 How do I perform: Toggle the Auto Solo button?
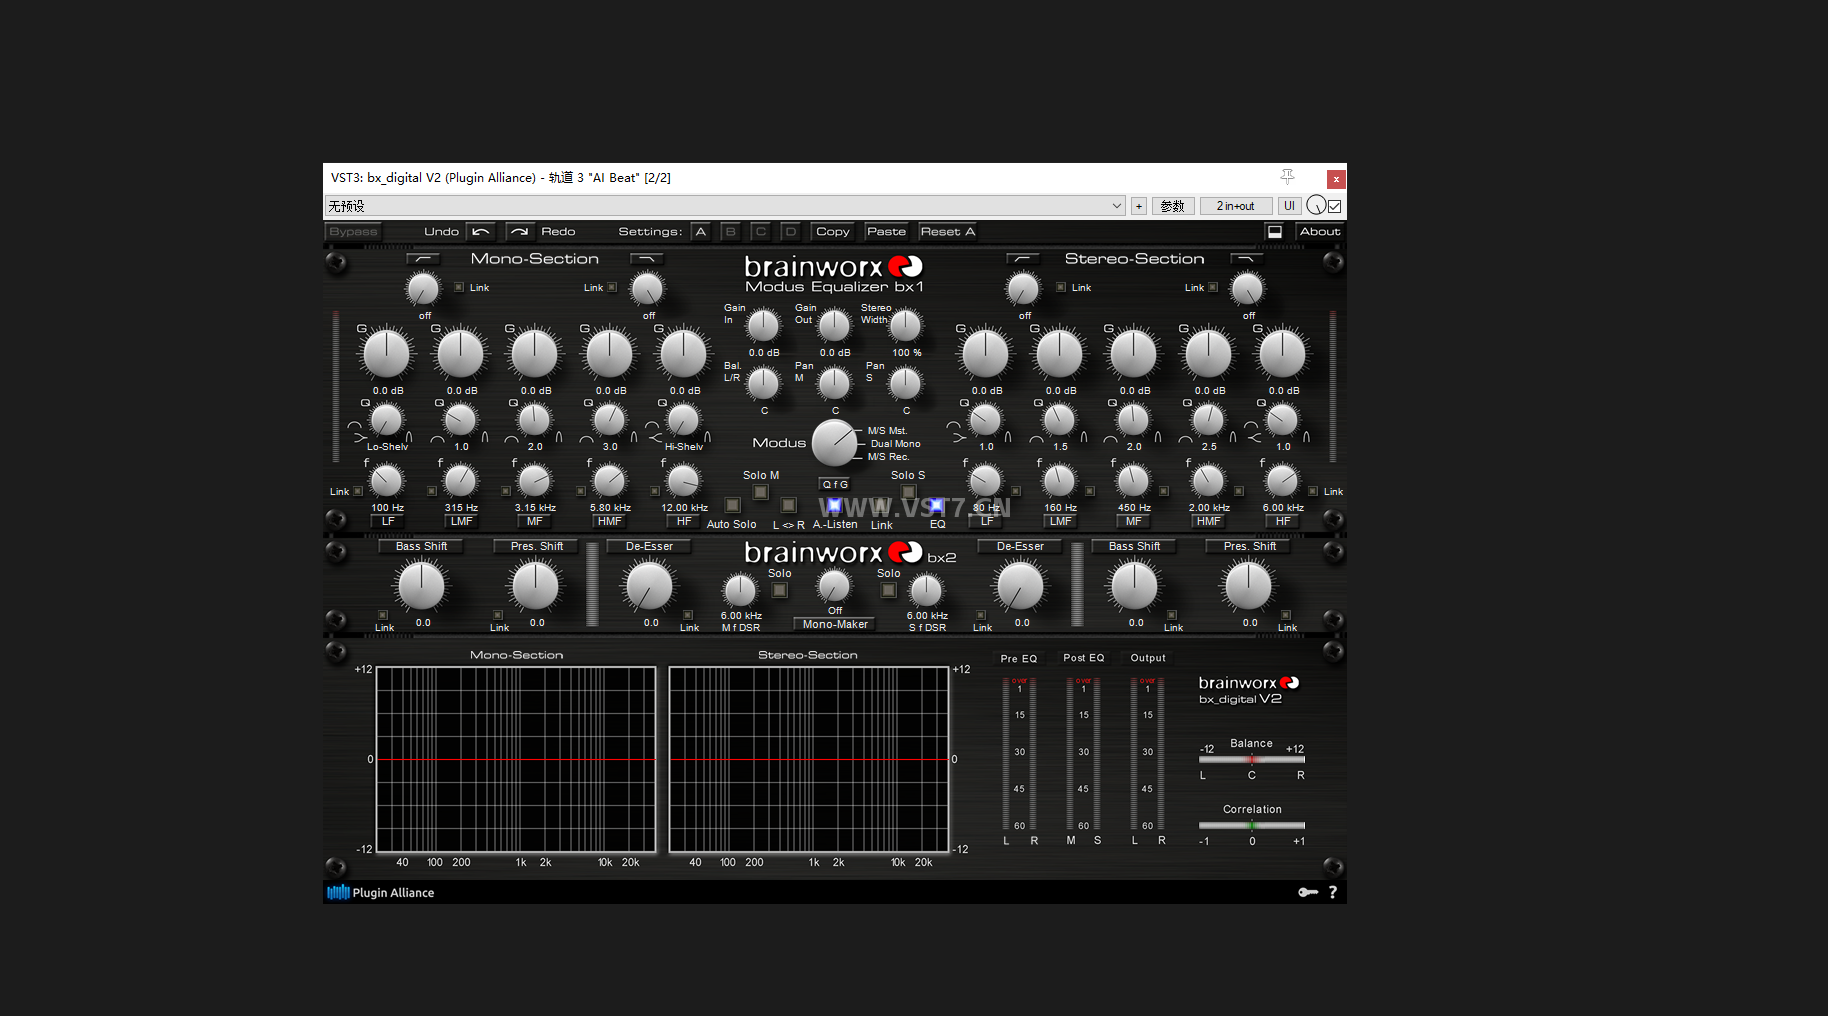(732, 505)
